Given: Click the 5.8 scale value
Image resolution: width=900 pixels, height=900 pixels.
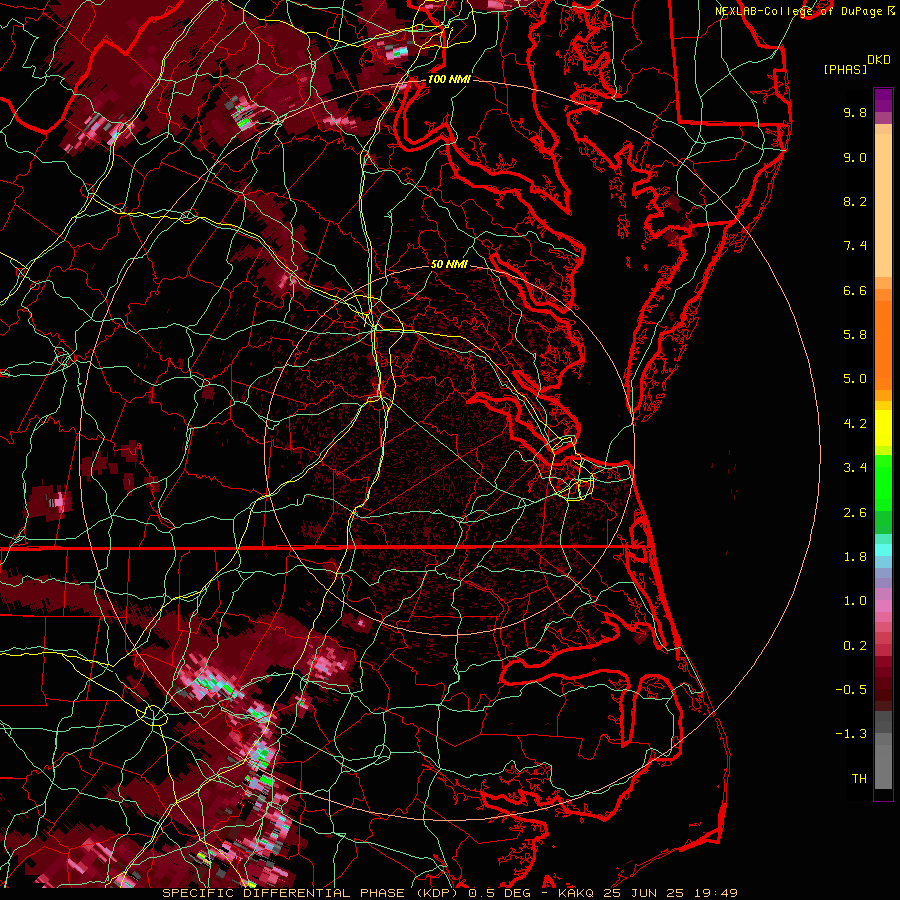Looking at the screenshot, I should click(855, 335).
